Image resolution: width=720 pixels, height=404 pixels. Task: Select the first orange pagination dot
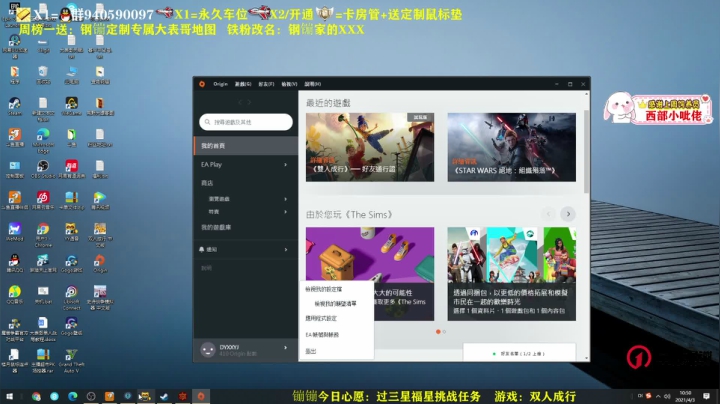click(x=438, y=331)
